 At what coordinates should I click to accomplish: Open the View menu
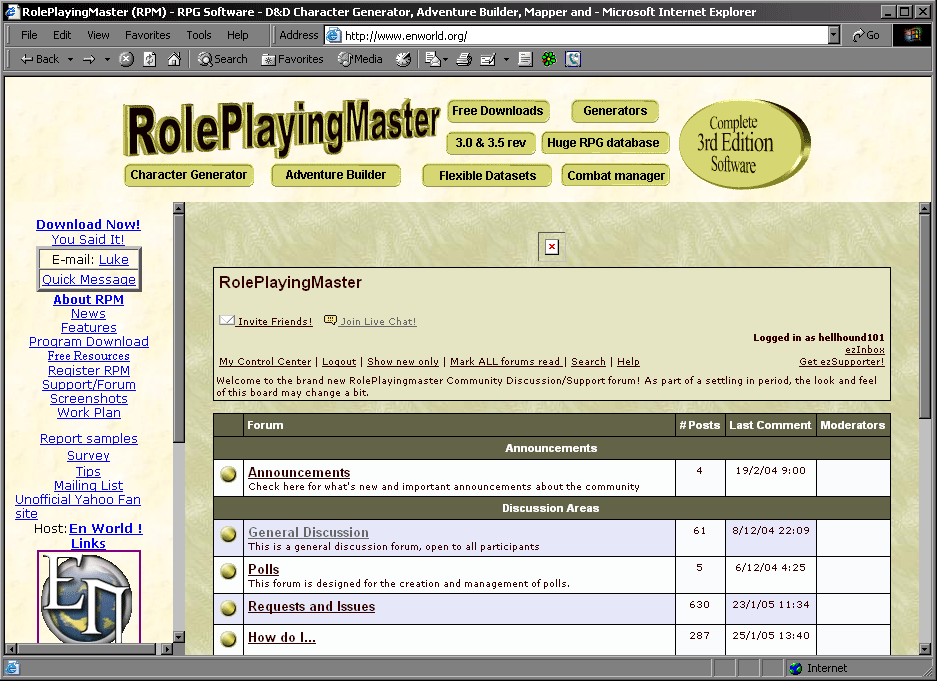98,35
